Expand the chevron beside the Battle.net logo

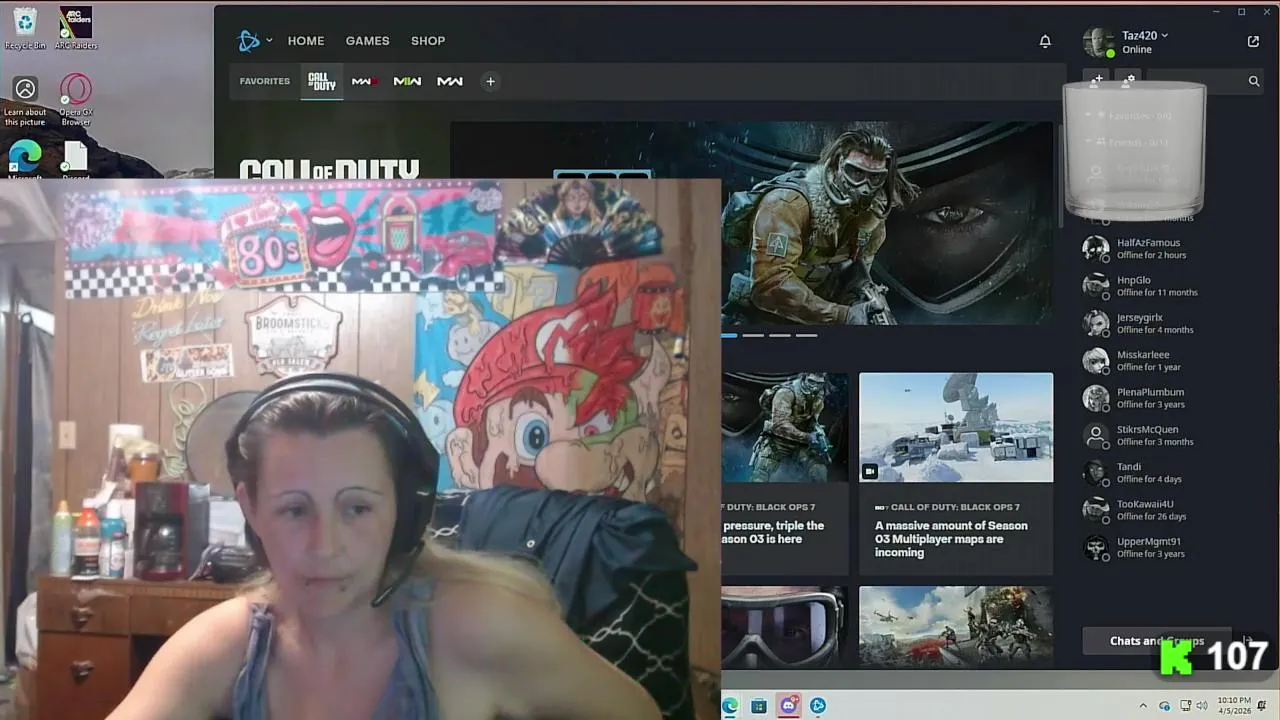coord(269,41)
